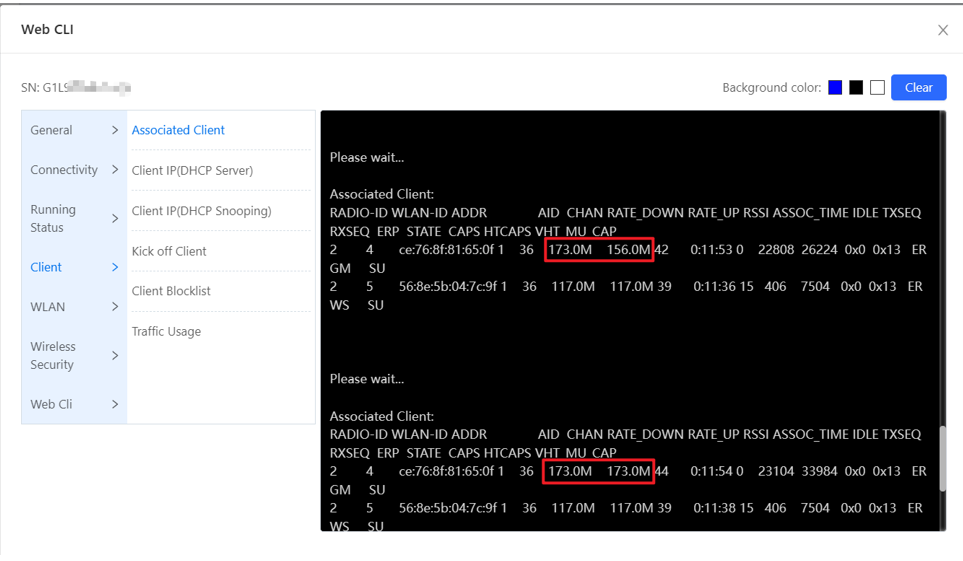Screen dimensions: 963x561
Task: Expand the Running Status chevron
Action: tap(115, 218)
